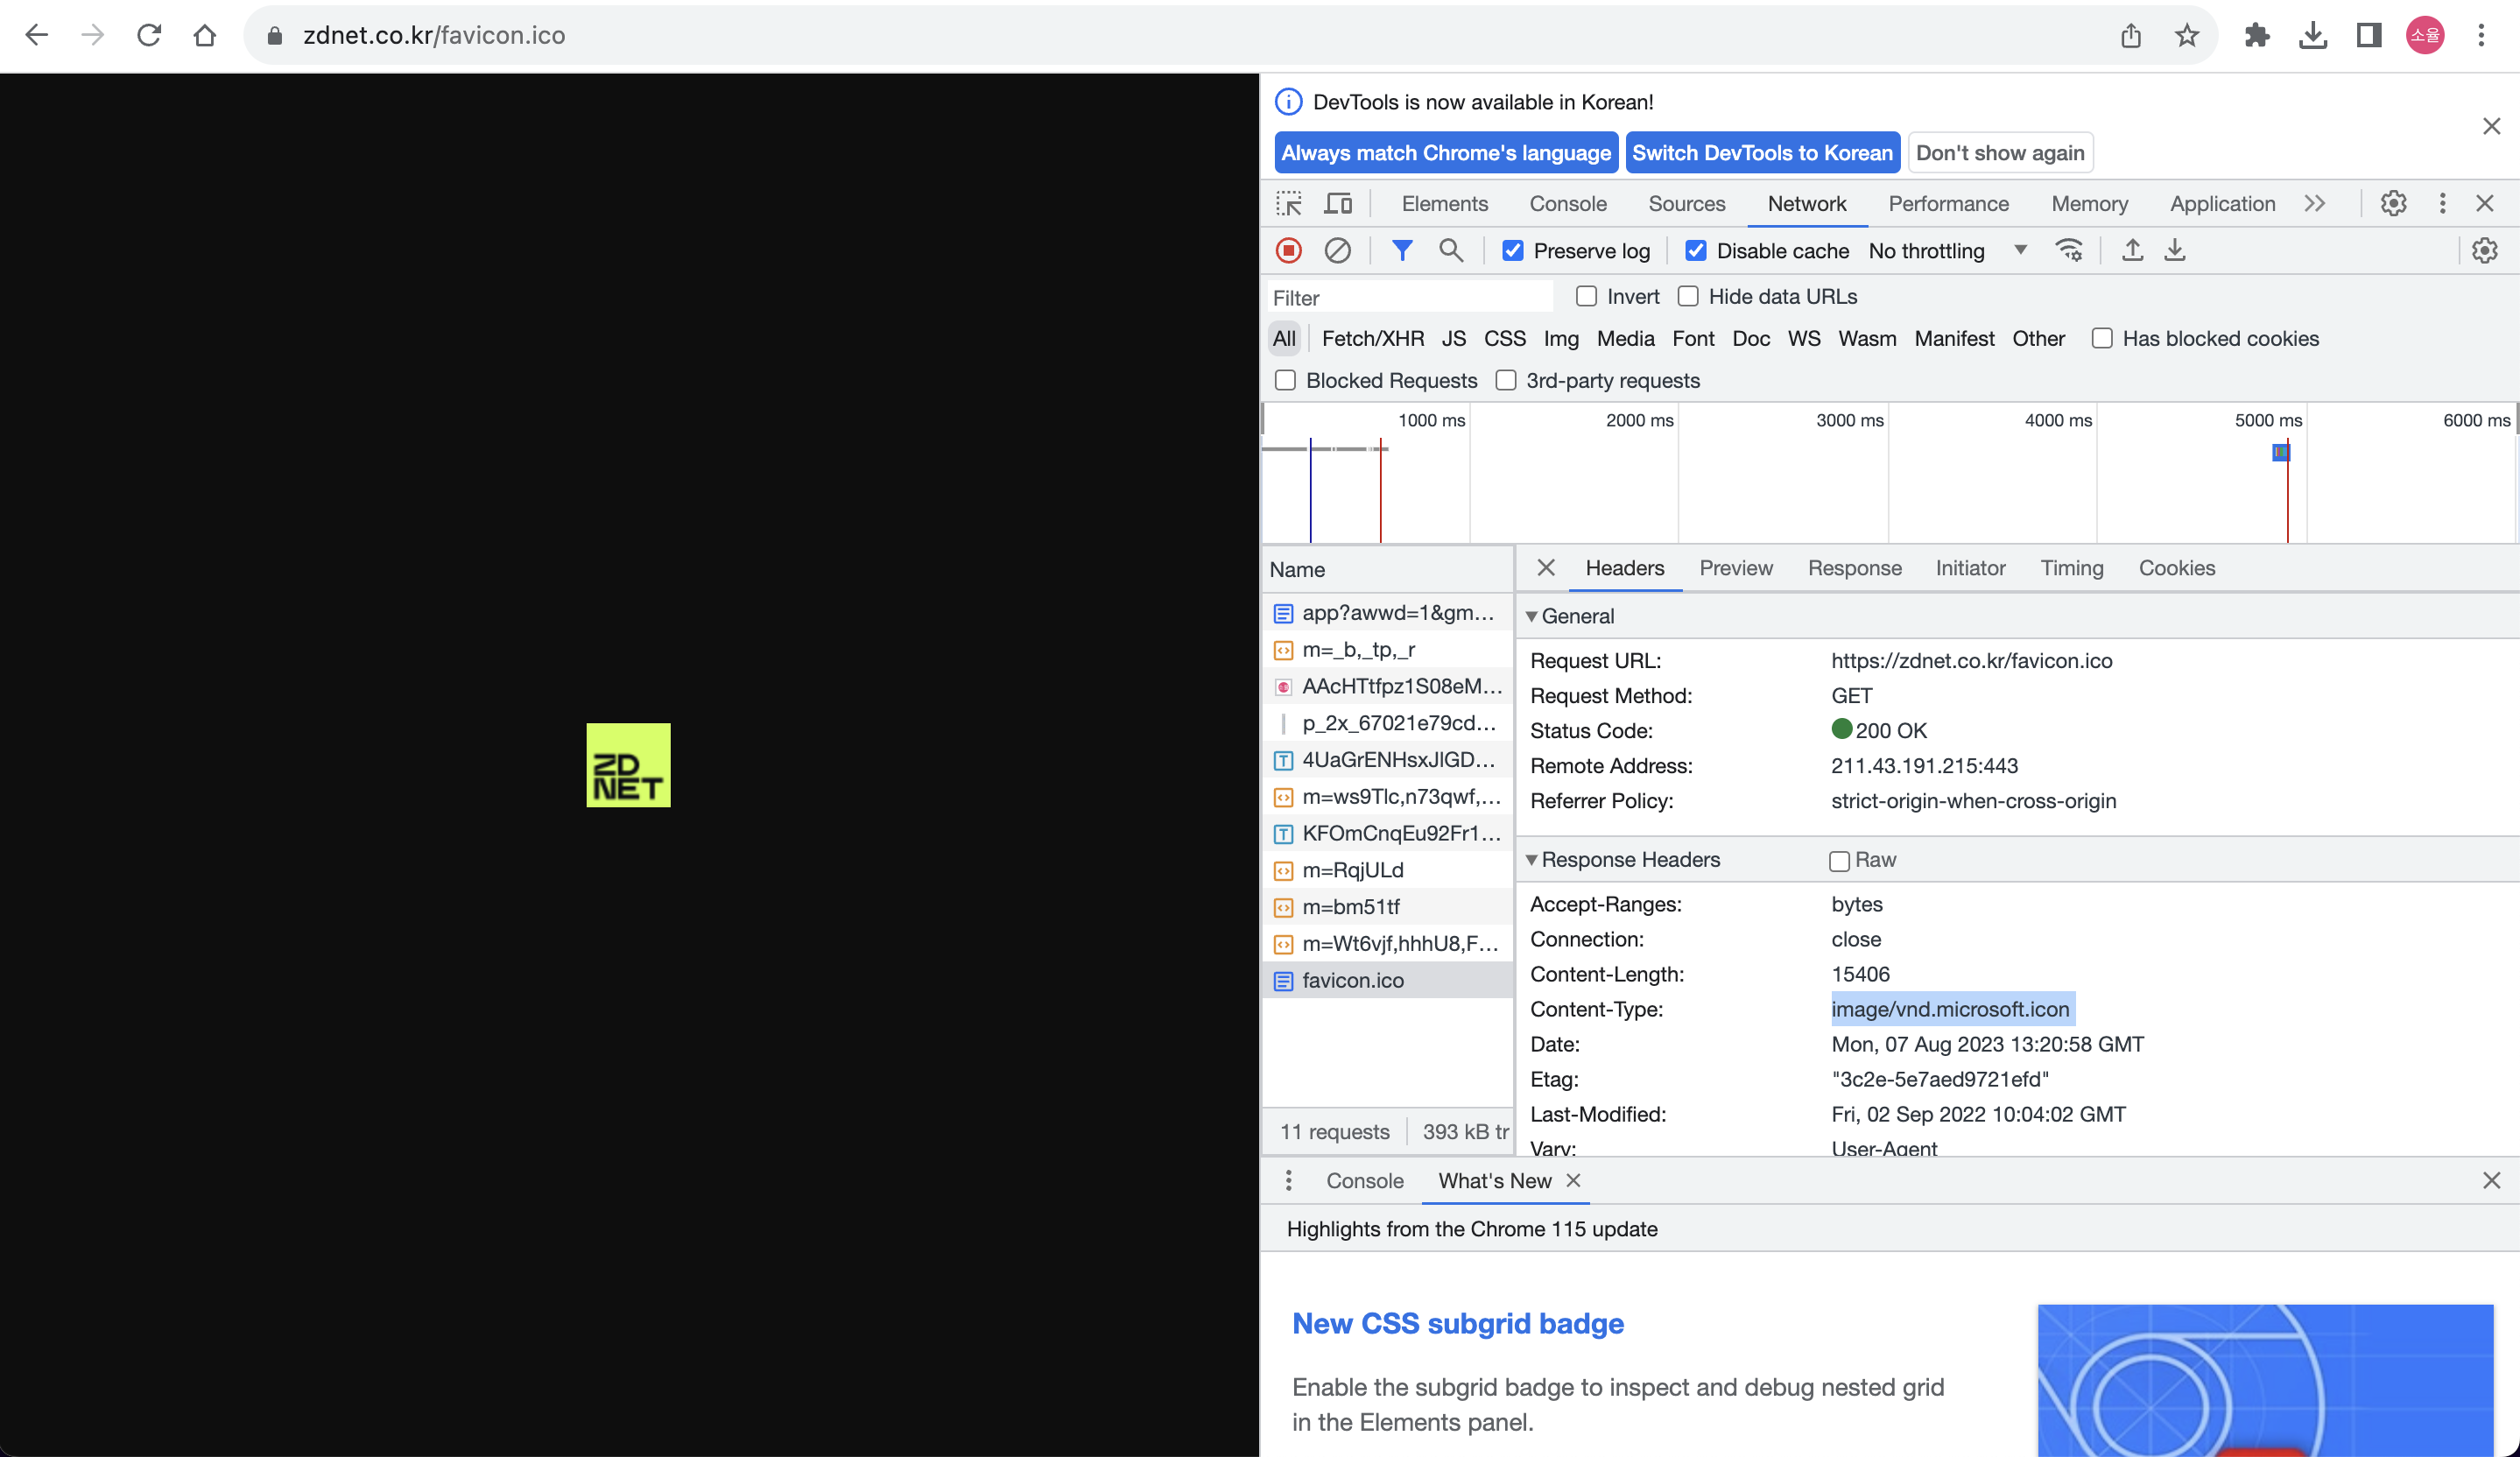Select the inspect element picker icon
Viewport: 2520px width, 1457px height.
point(1289,204)
